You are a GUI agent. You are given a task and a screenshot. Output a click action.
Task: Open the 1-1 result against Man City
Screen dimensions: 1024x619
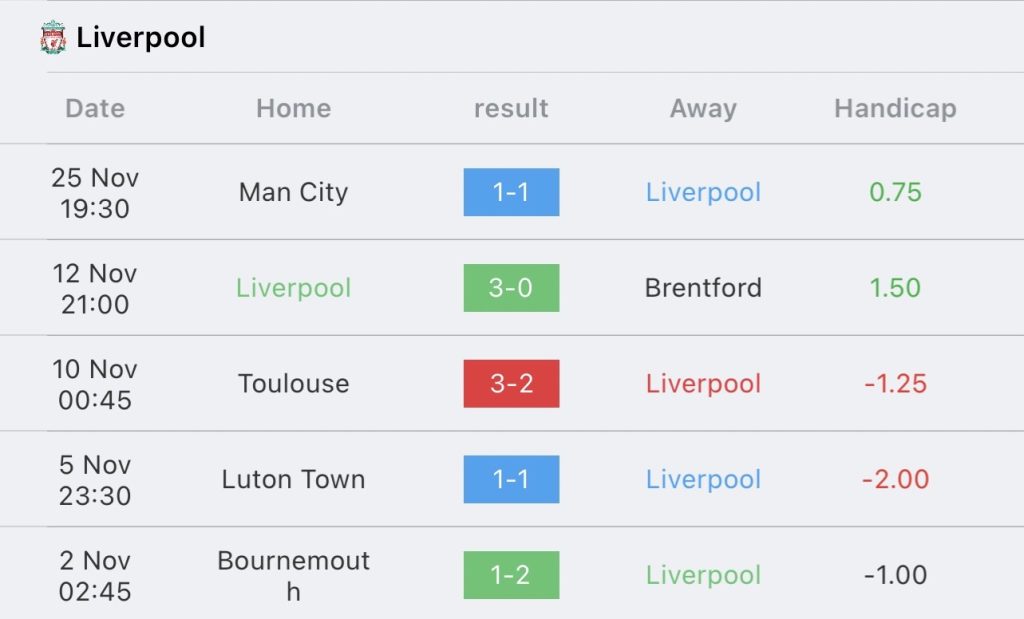coord(511,192)
